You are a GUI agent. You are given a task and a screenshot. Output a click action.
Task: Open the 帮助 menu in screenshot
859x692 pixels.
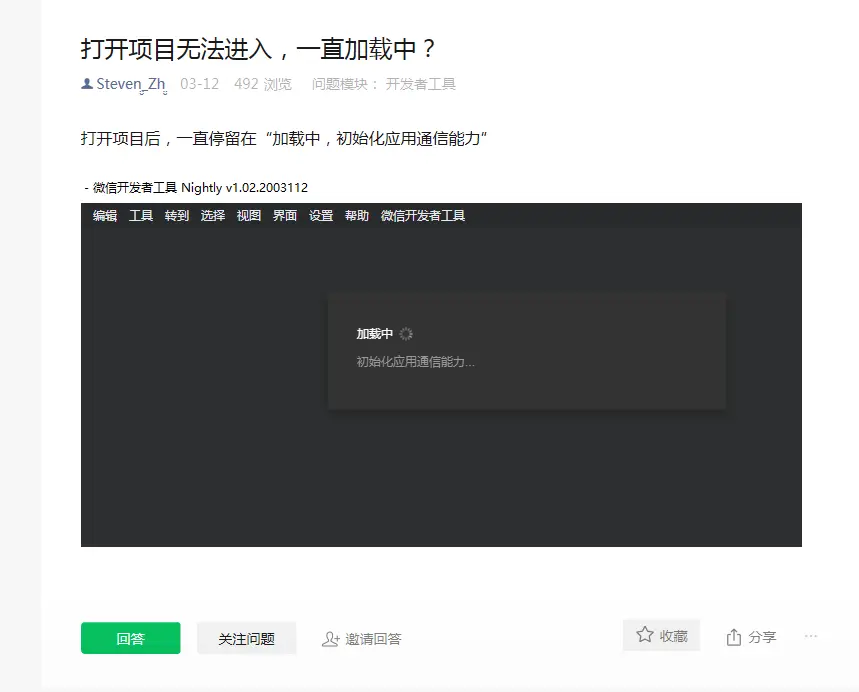click(357, 215)
